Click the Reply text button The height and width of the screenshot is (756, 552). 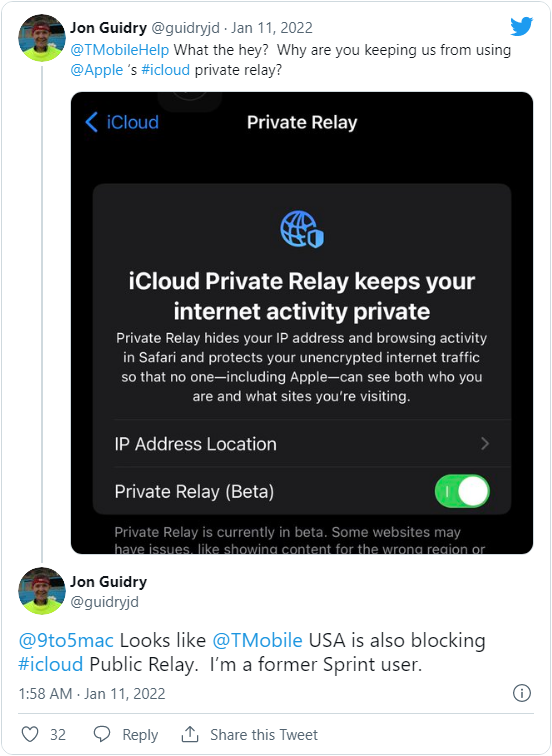(x=140, y=735)
